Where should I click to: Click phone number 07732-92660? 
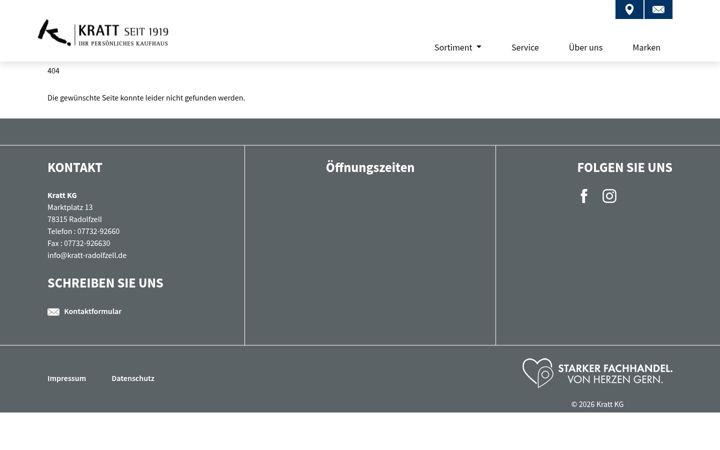(98, 231)
